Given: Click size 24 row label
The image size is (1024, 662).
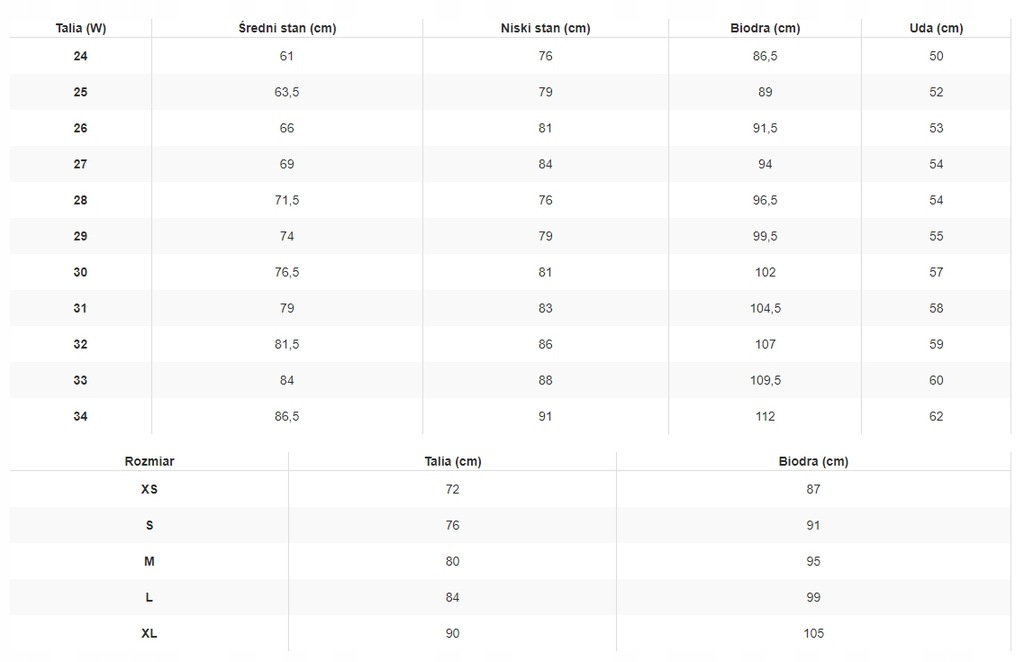Looking at the screenshot, I should 80,56.
